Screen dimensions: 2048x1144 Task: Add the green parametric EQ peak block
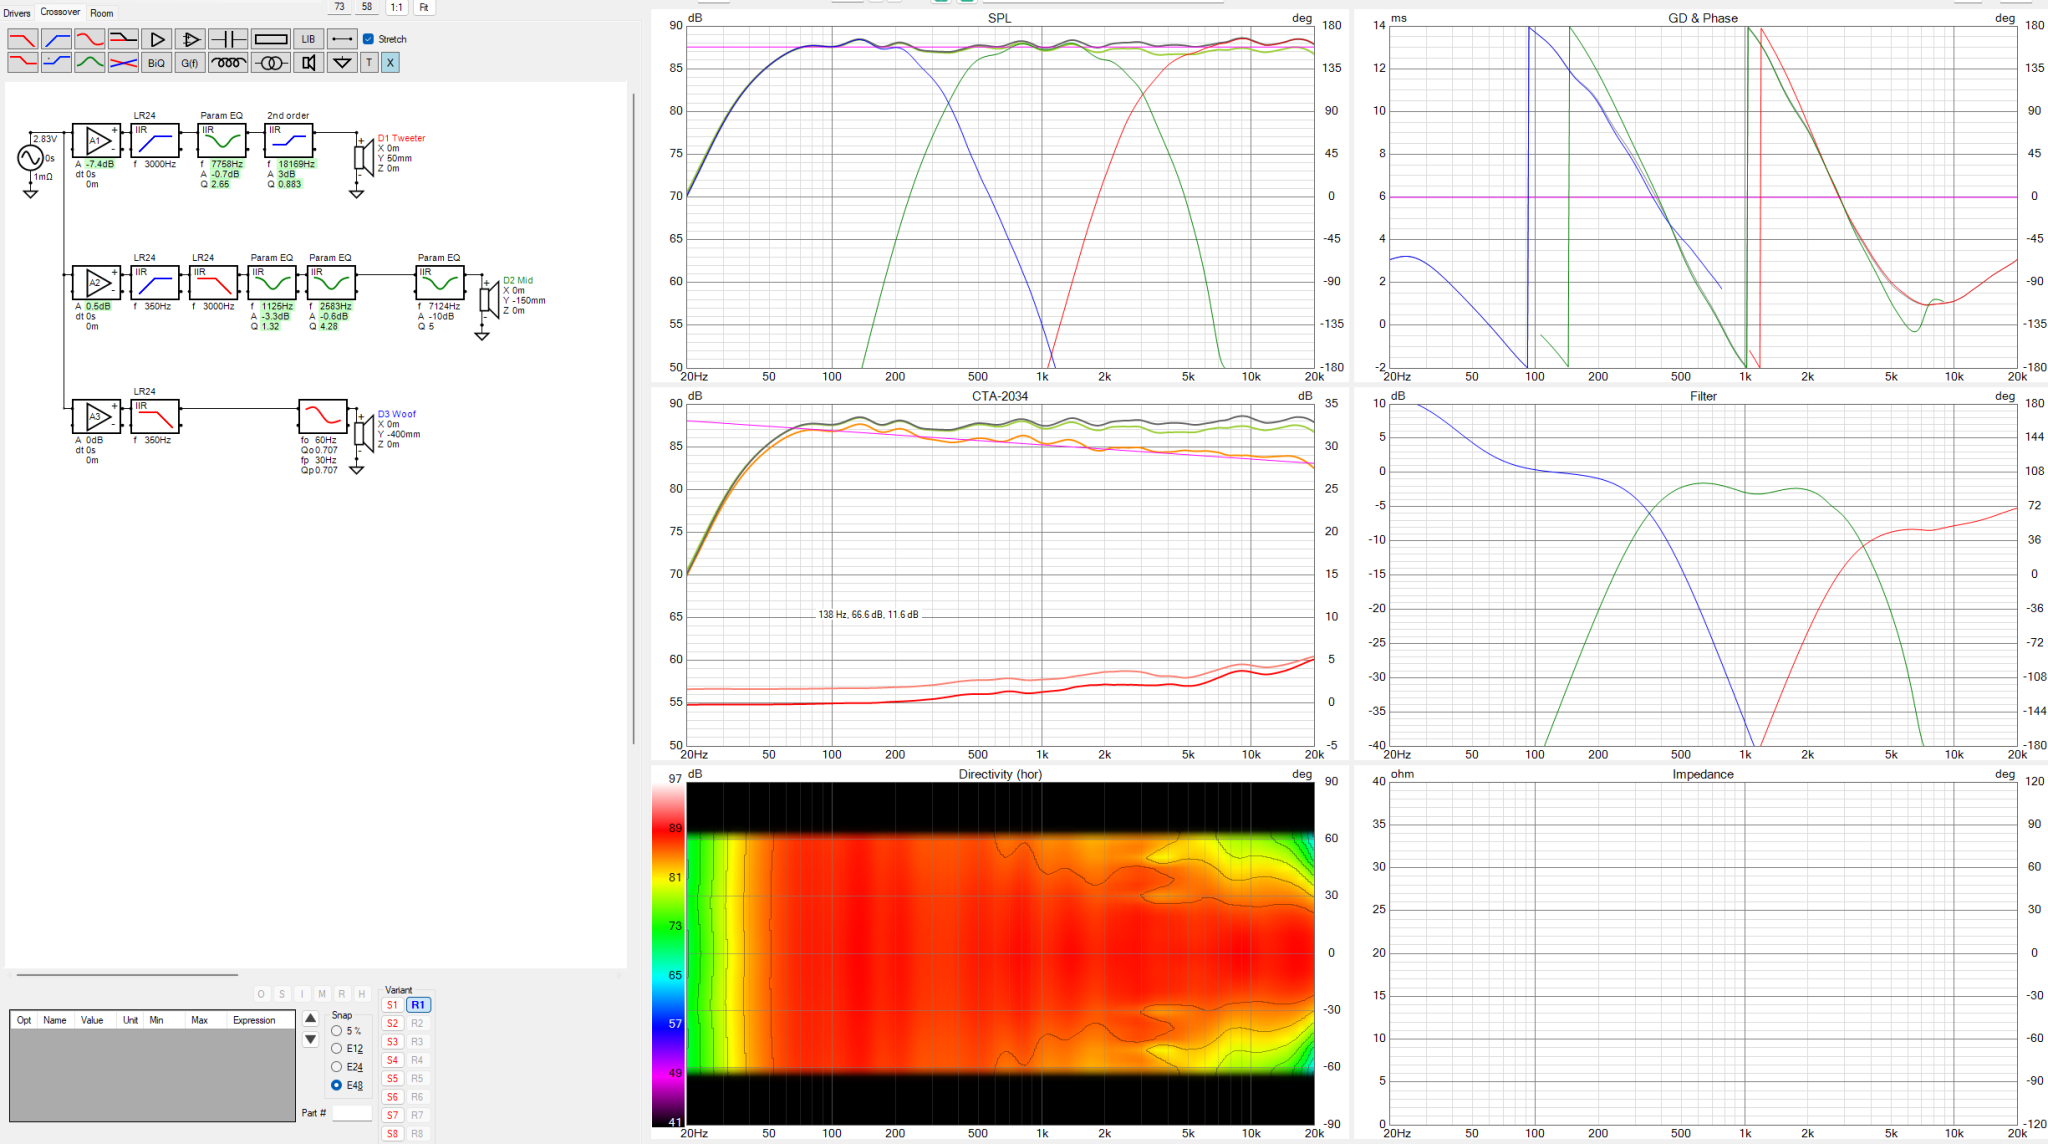click(x=89, y=63)
